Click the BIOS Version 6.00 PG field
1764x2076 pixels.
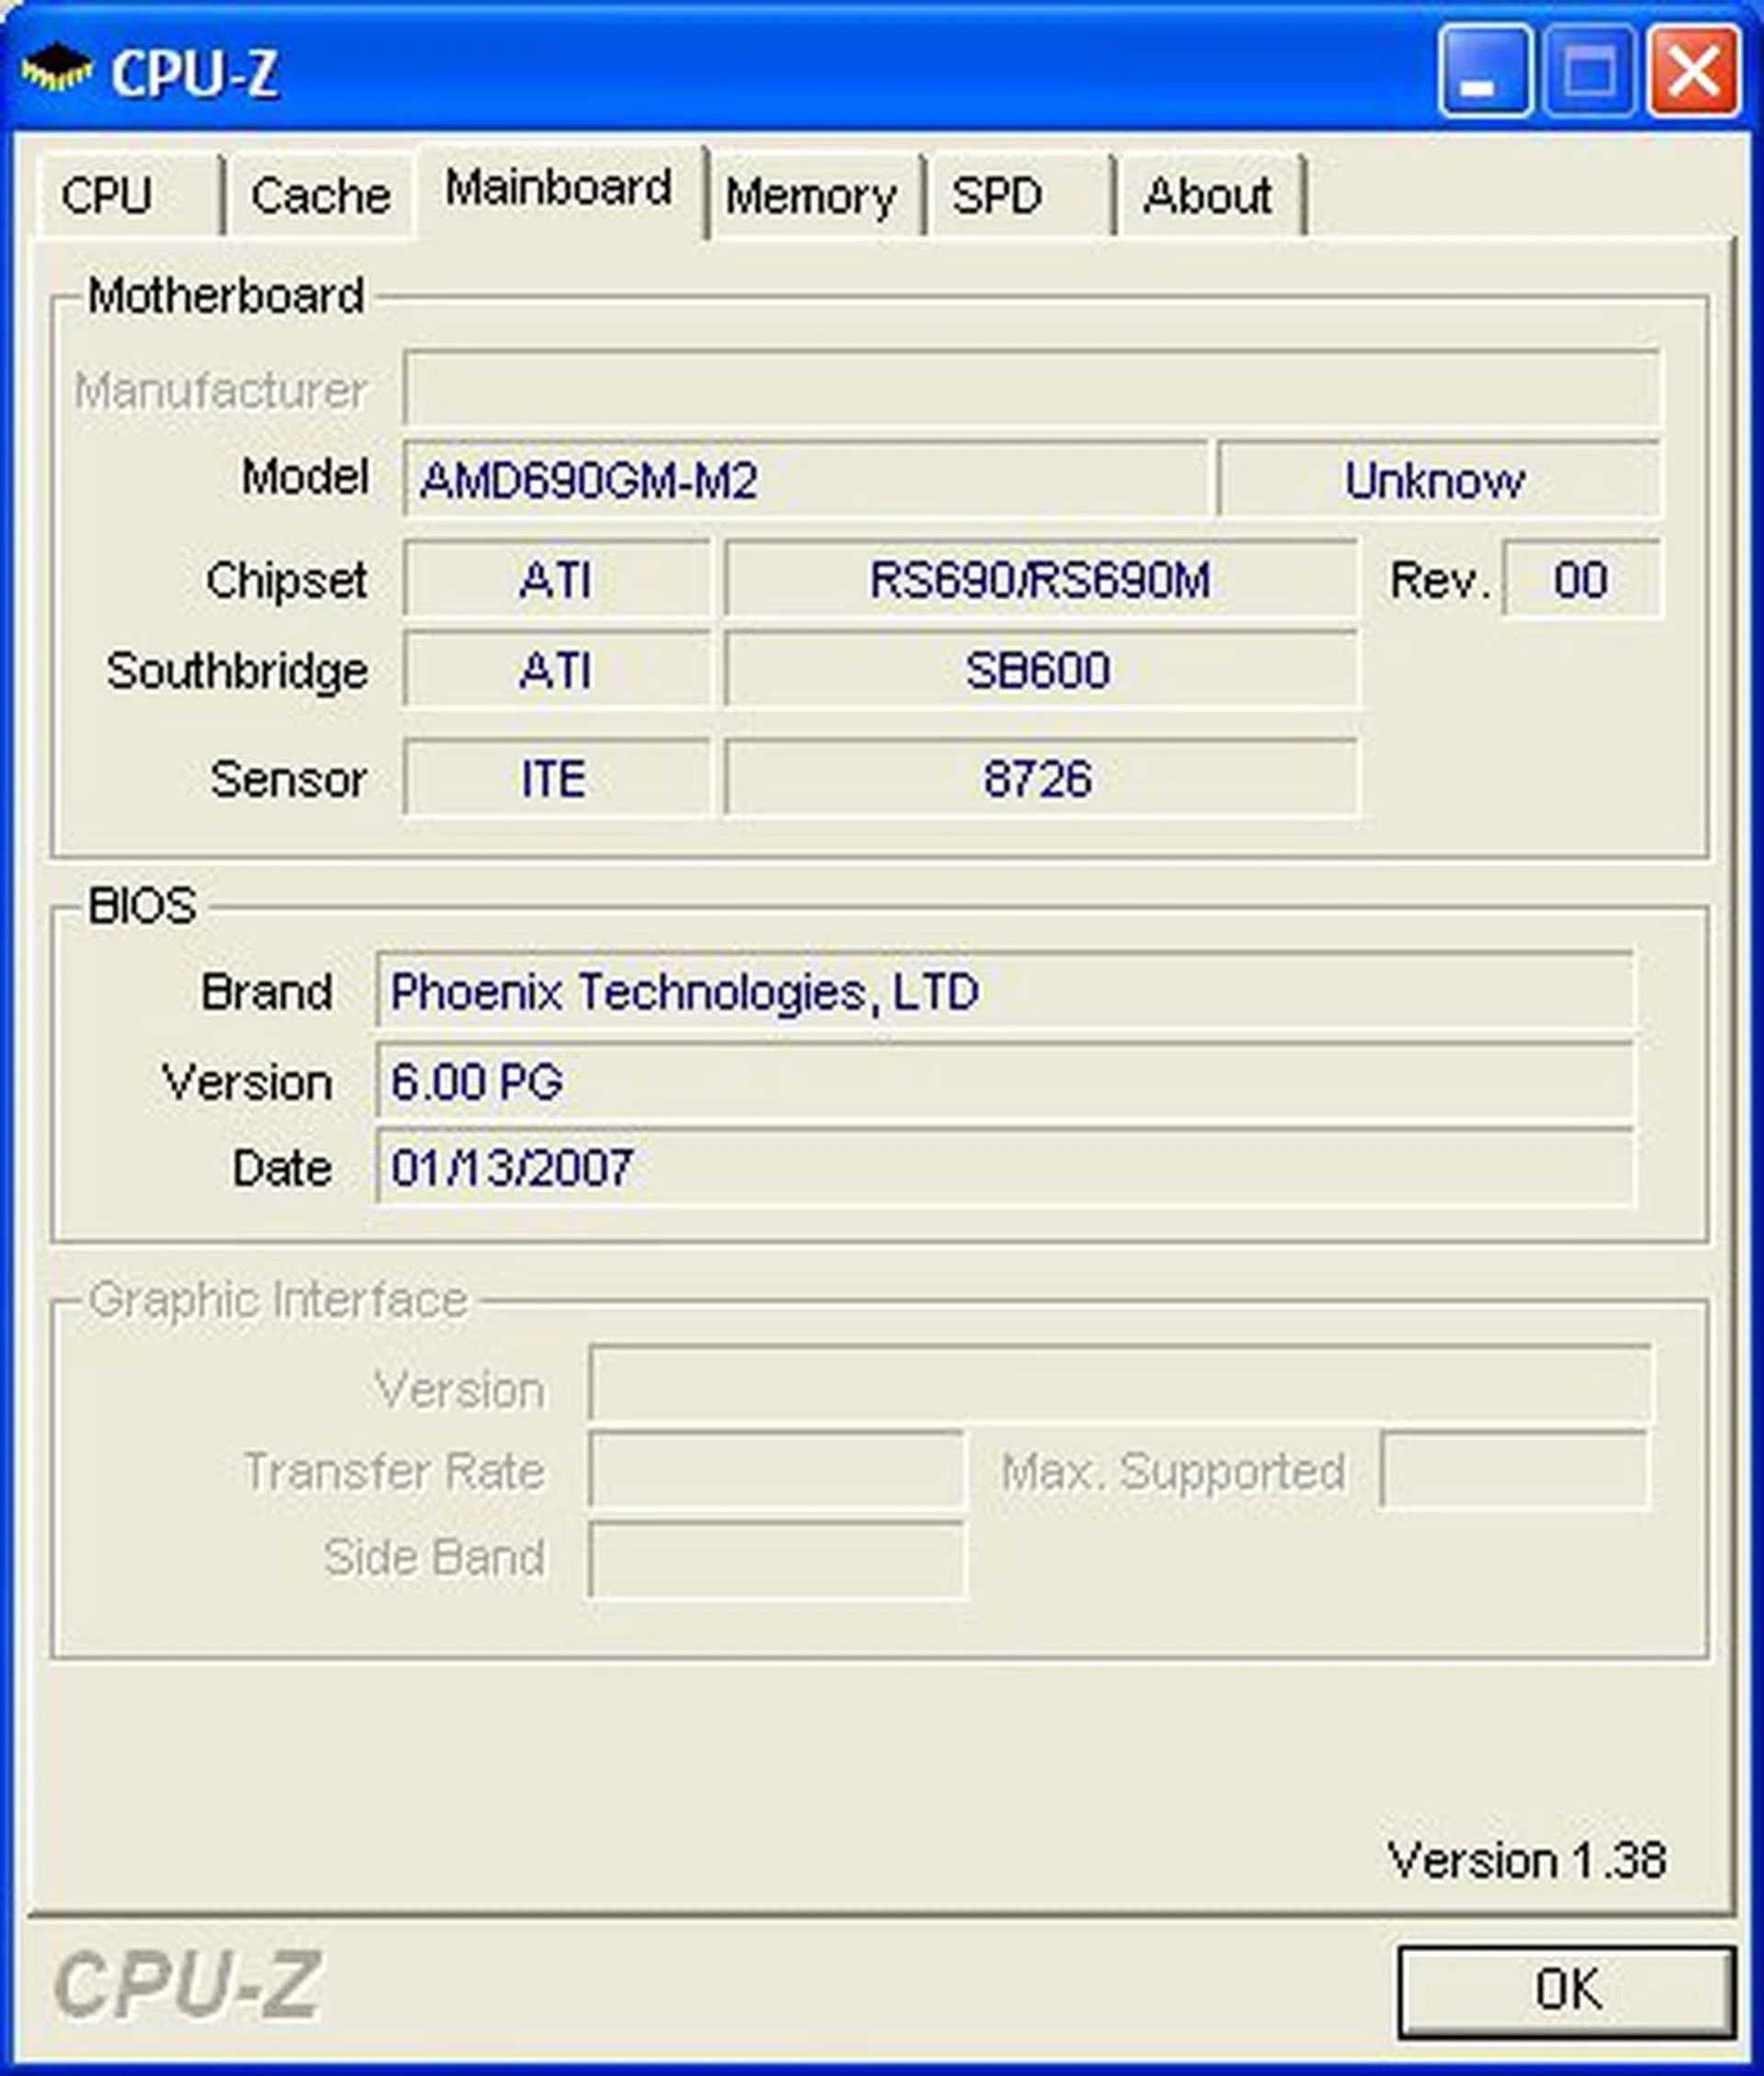pyautogui.click(x=1004, y=1081)
